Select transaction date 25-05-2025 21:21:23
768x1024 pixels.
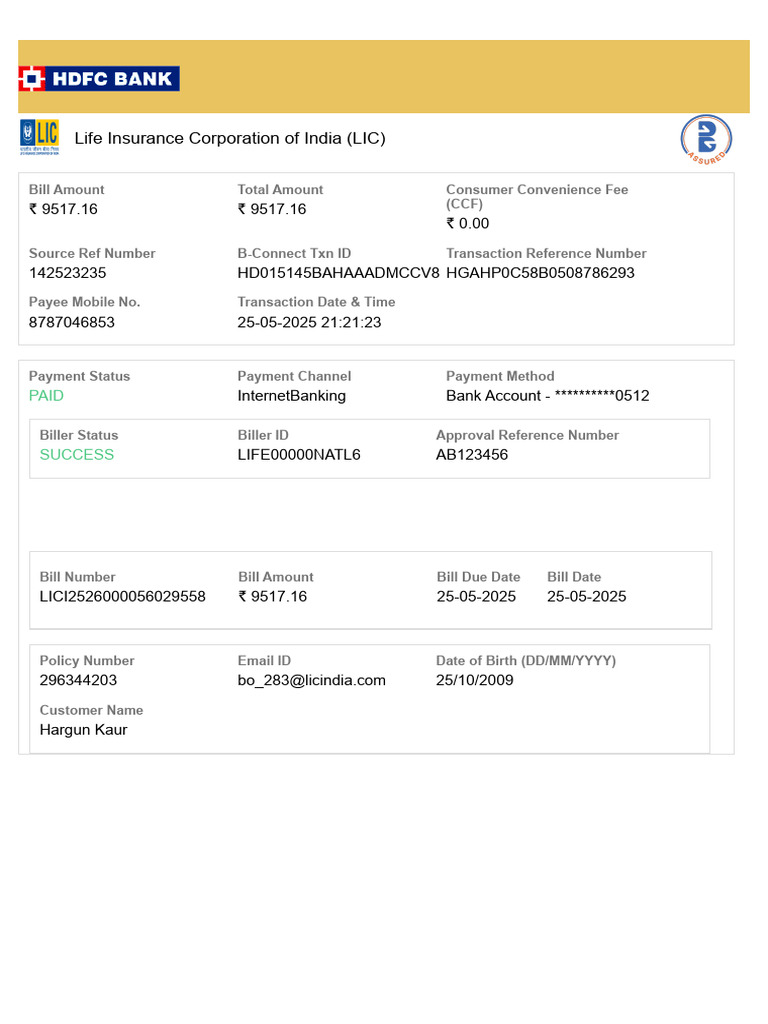click(x=309, y=323)
